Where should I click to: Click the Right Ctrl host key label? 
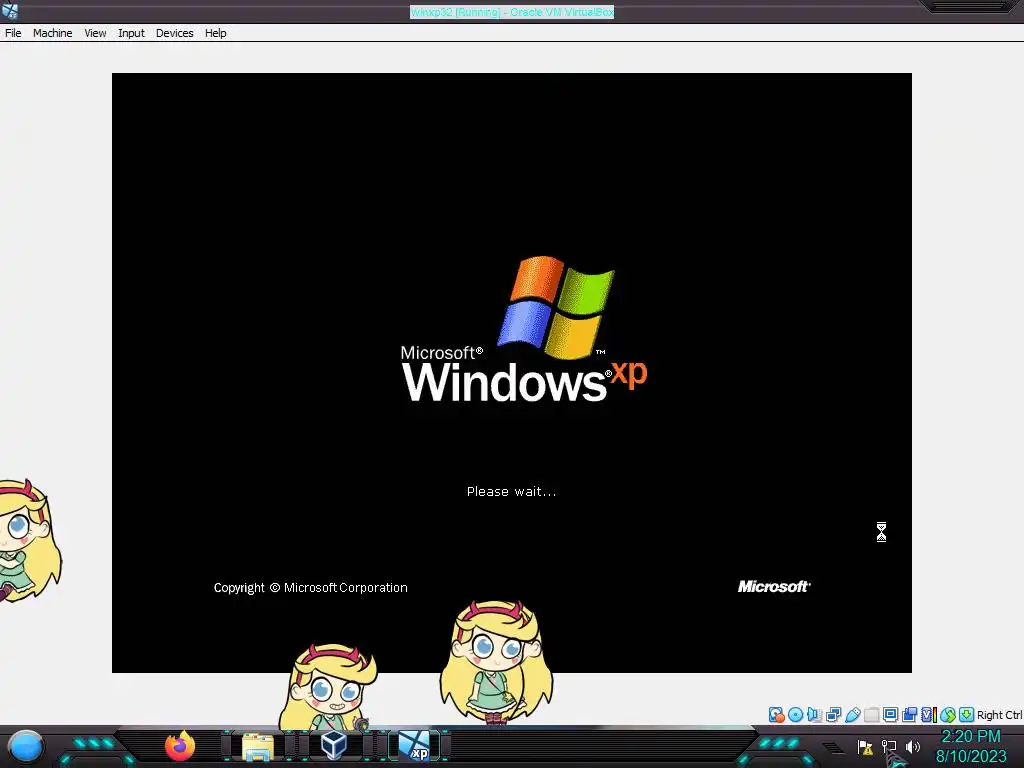click(999, 715)
